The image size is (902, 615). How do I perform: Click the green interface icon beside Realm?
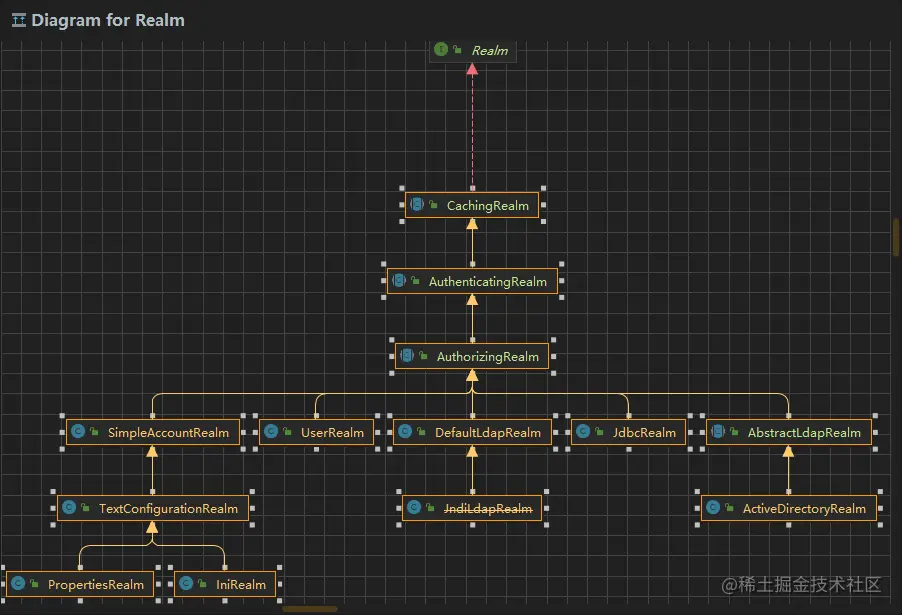(x=441, y=49)
